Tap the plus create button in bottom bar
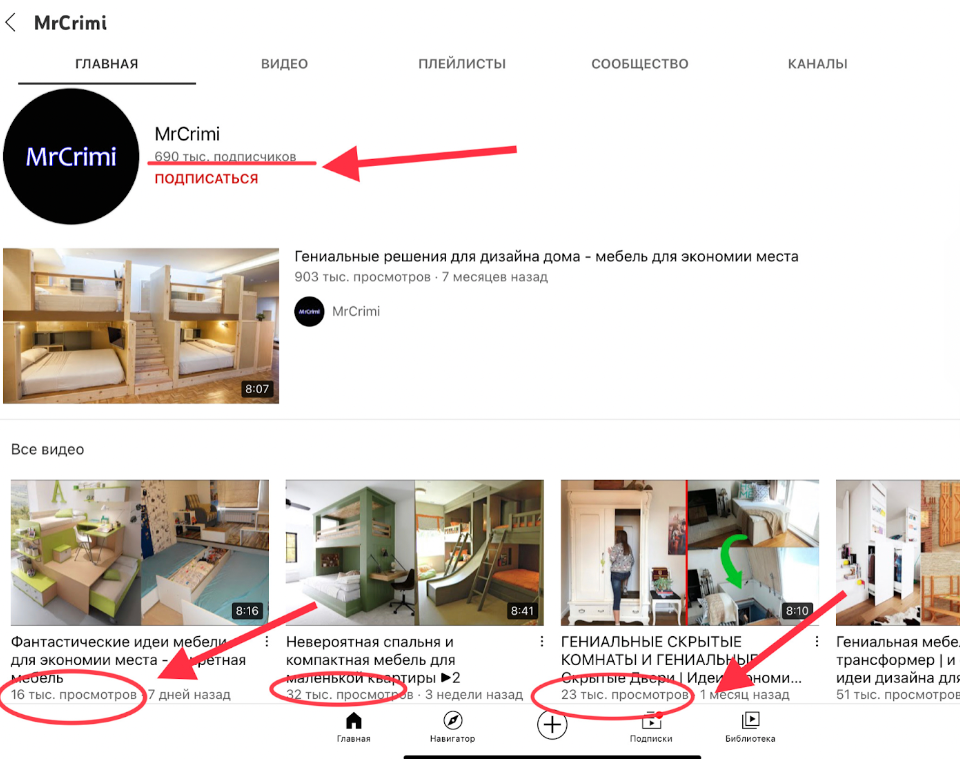 [x=552, y=725]
